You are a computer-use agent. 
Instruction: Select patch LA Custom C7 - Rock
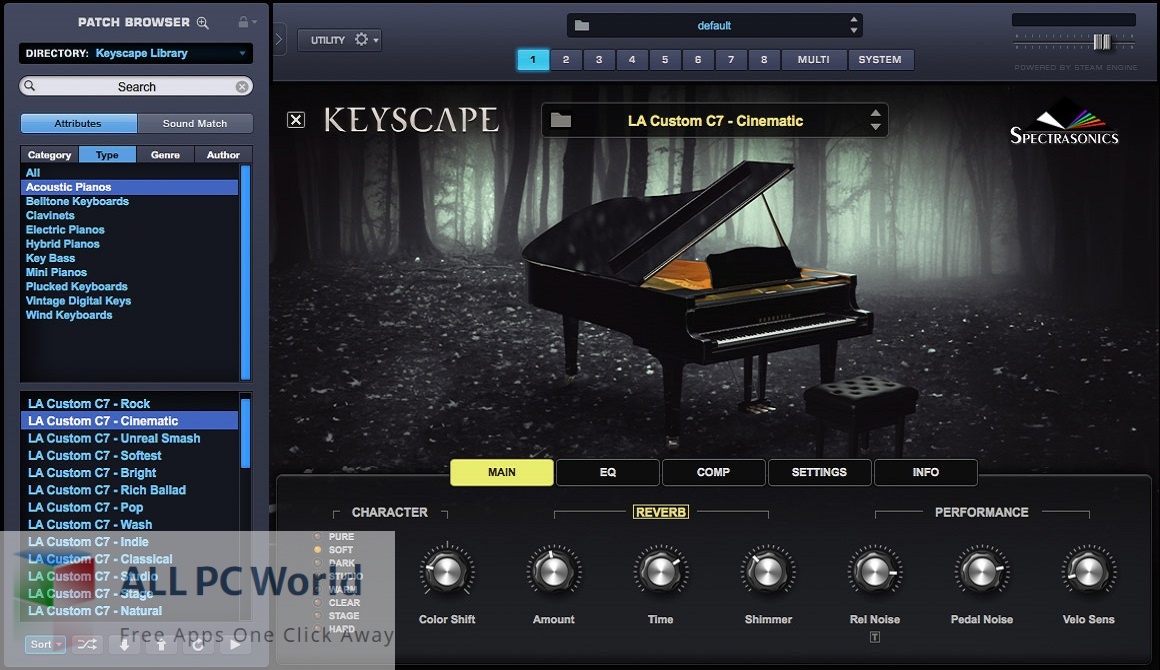click(x=89, y=403)
